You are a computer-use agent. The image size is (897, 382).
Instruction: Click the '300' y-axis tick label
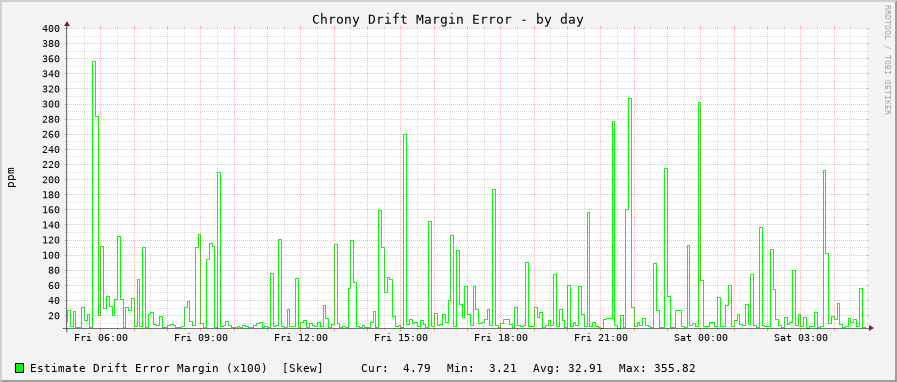point(51,105)
